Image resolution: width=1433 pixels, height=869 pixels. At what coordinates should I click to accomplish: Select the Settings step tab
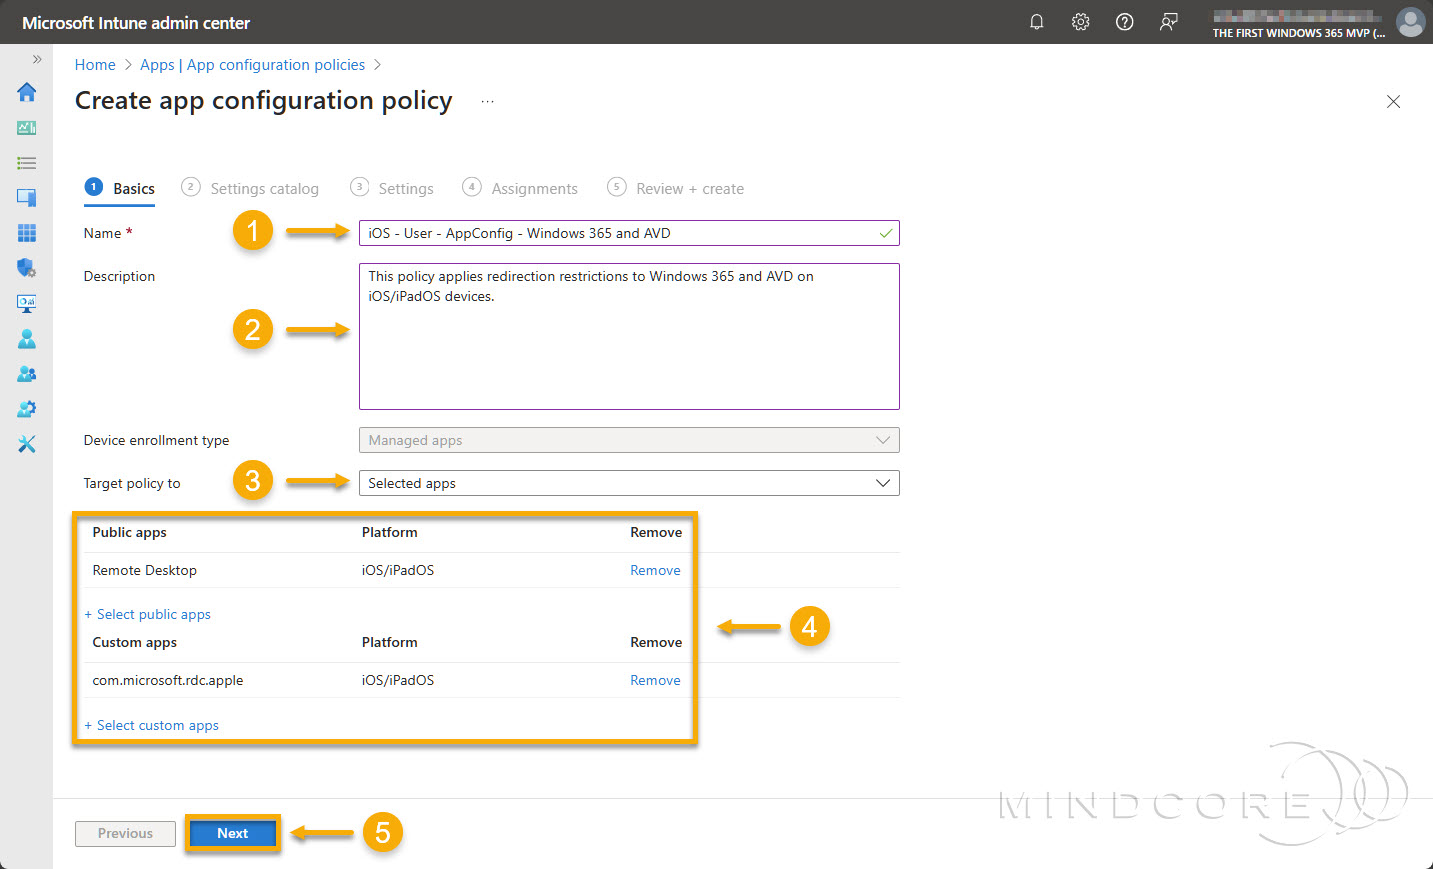pos(392,188)
